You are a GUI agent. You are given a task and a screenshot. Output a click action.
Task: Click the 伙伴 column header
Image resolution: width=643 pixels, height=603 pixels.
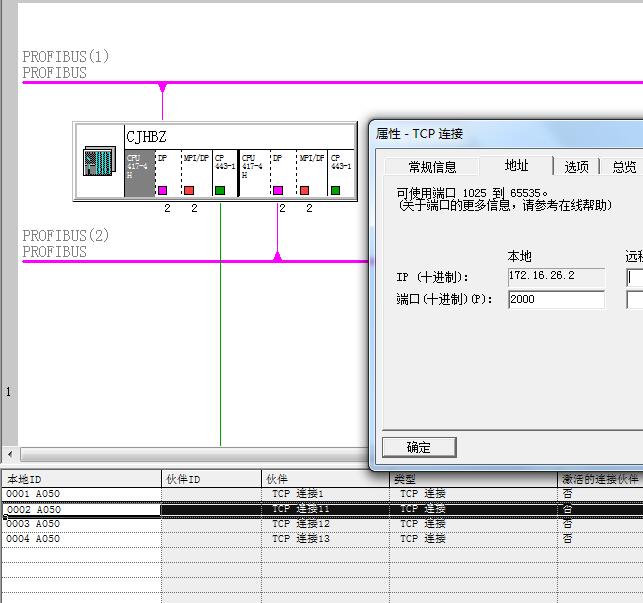(x=325, y=479)
